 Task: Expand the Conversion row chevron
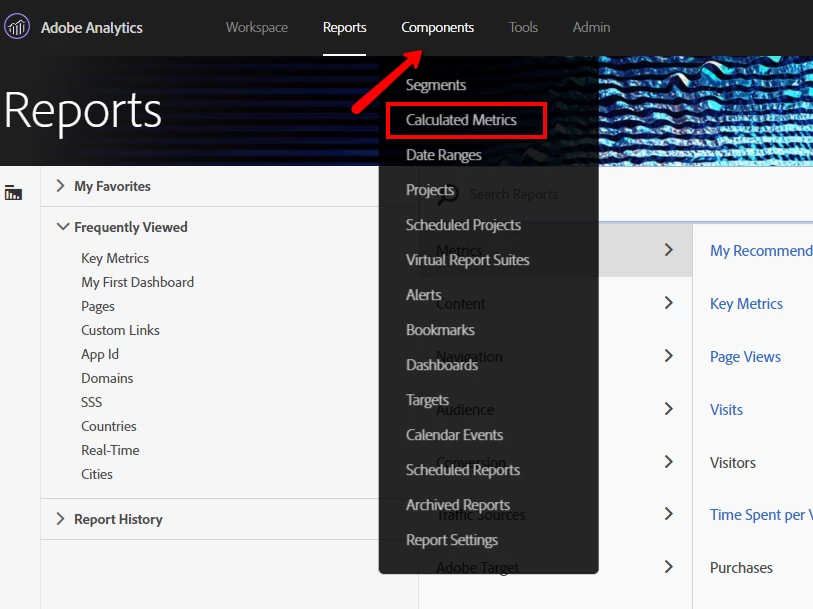tap(669, 462)
